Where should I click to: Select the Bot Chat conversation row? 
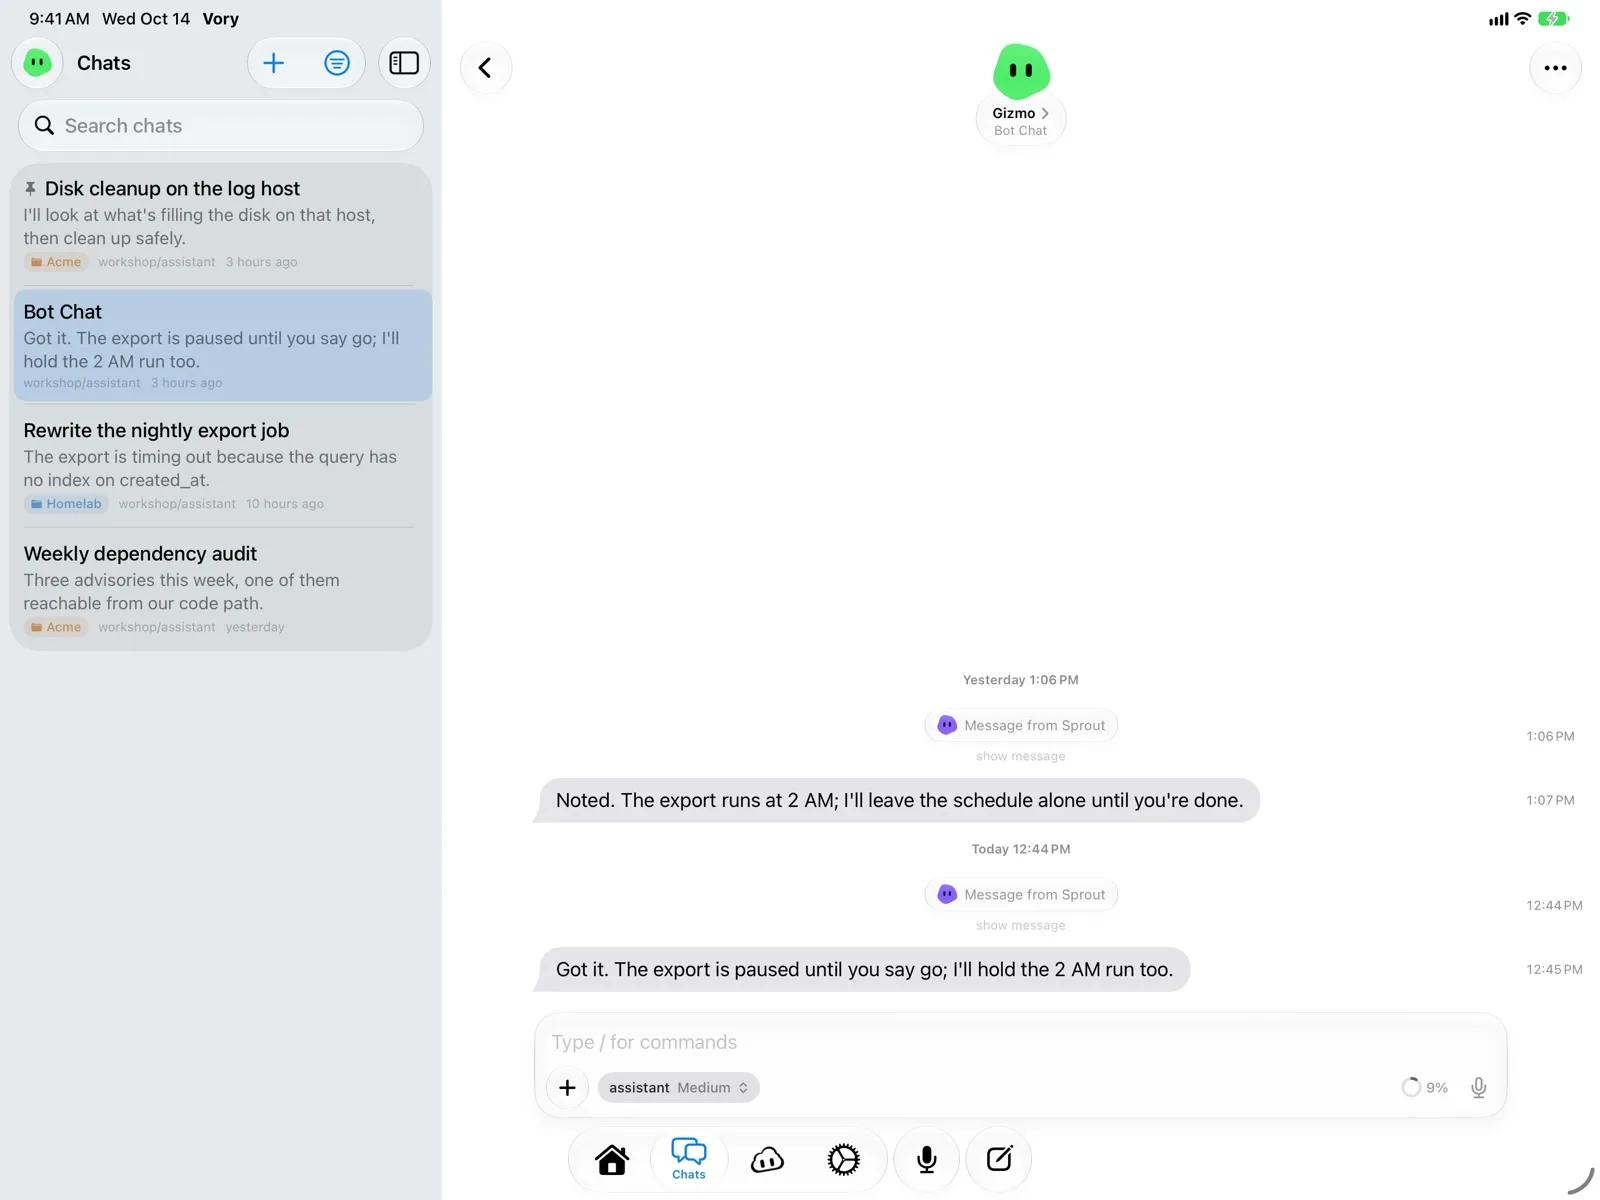tap(221, 346)
